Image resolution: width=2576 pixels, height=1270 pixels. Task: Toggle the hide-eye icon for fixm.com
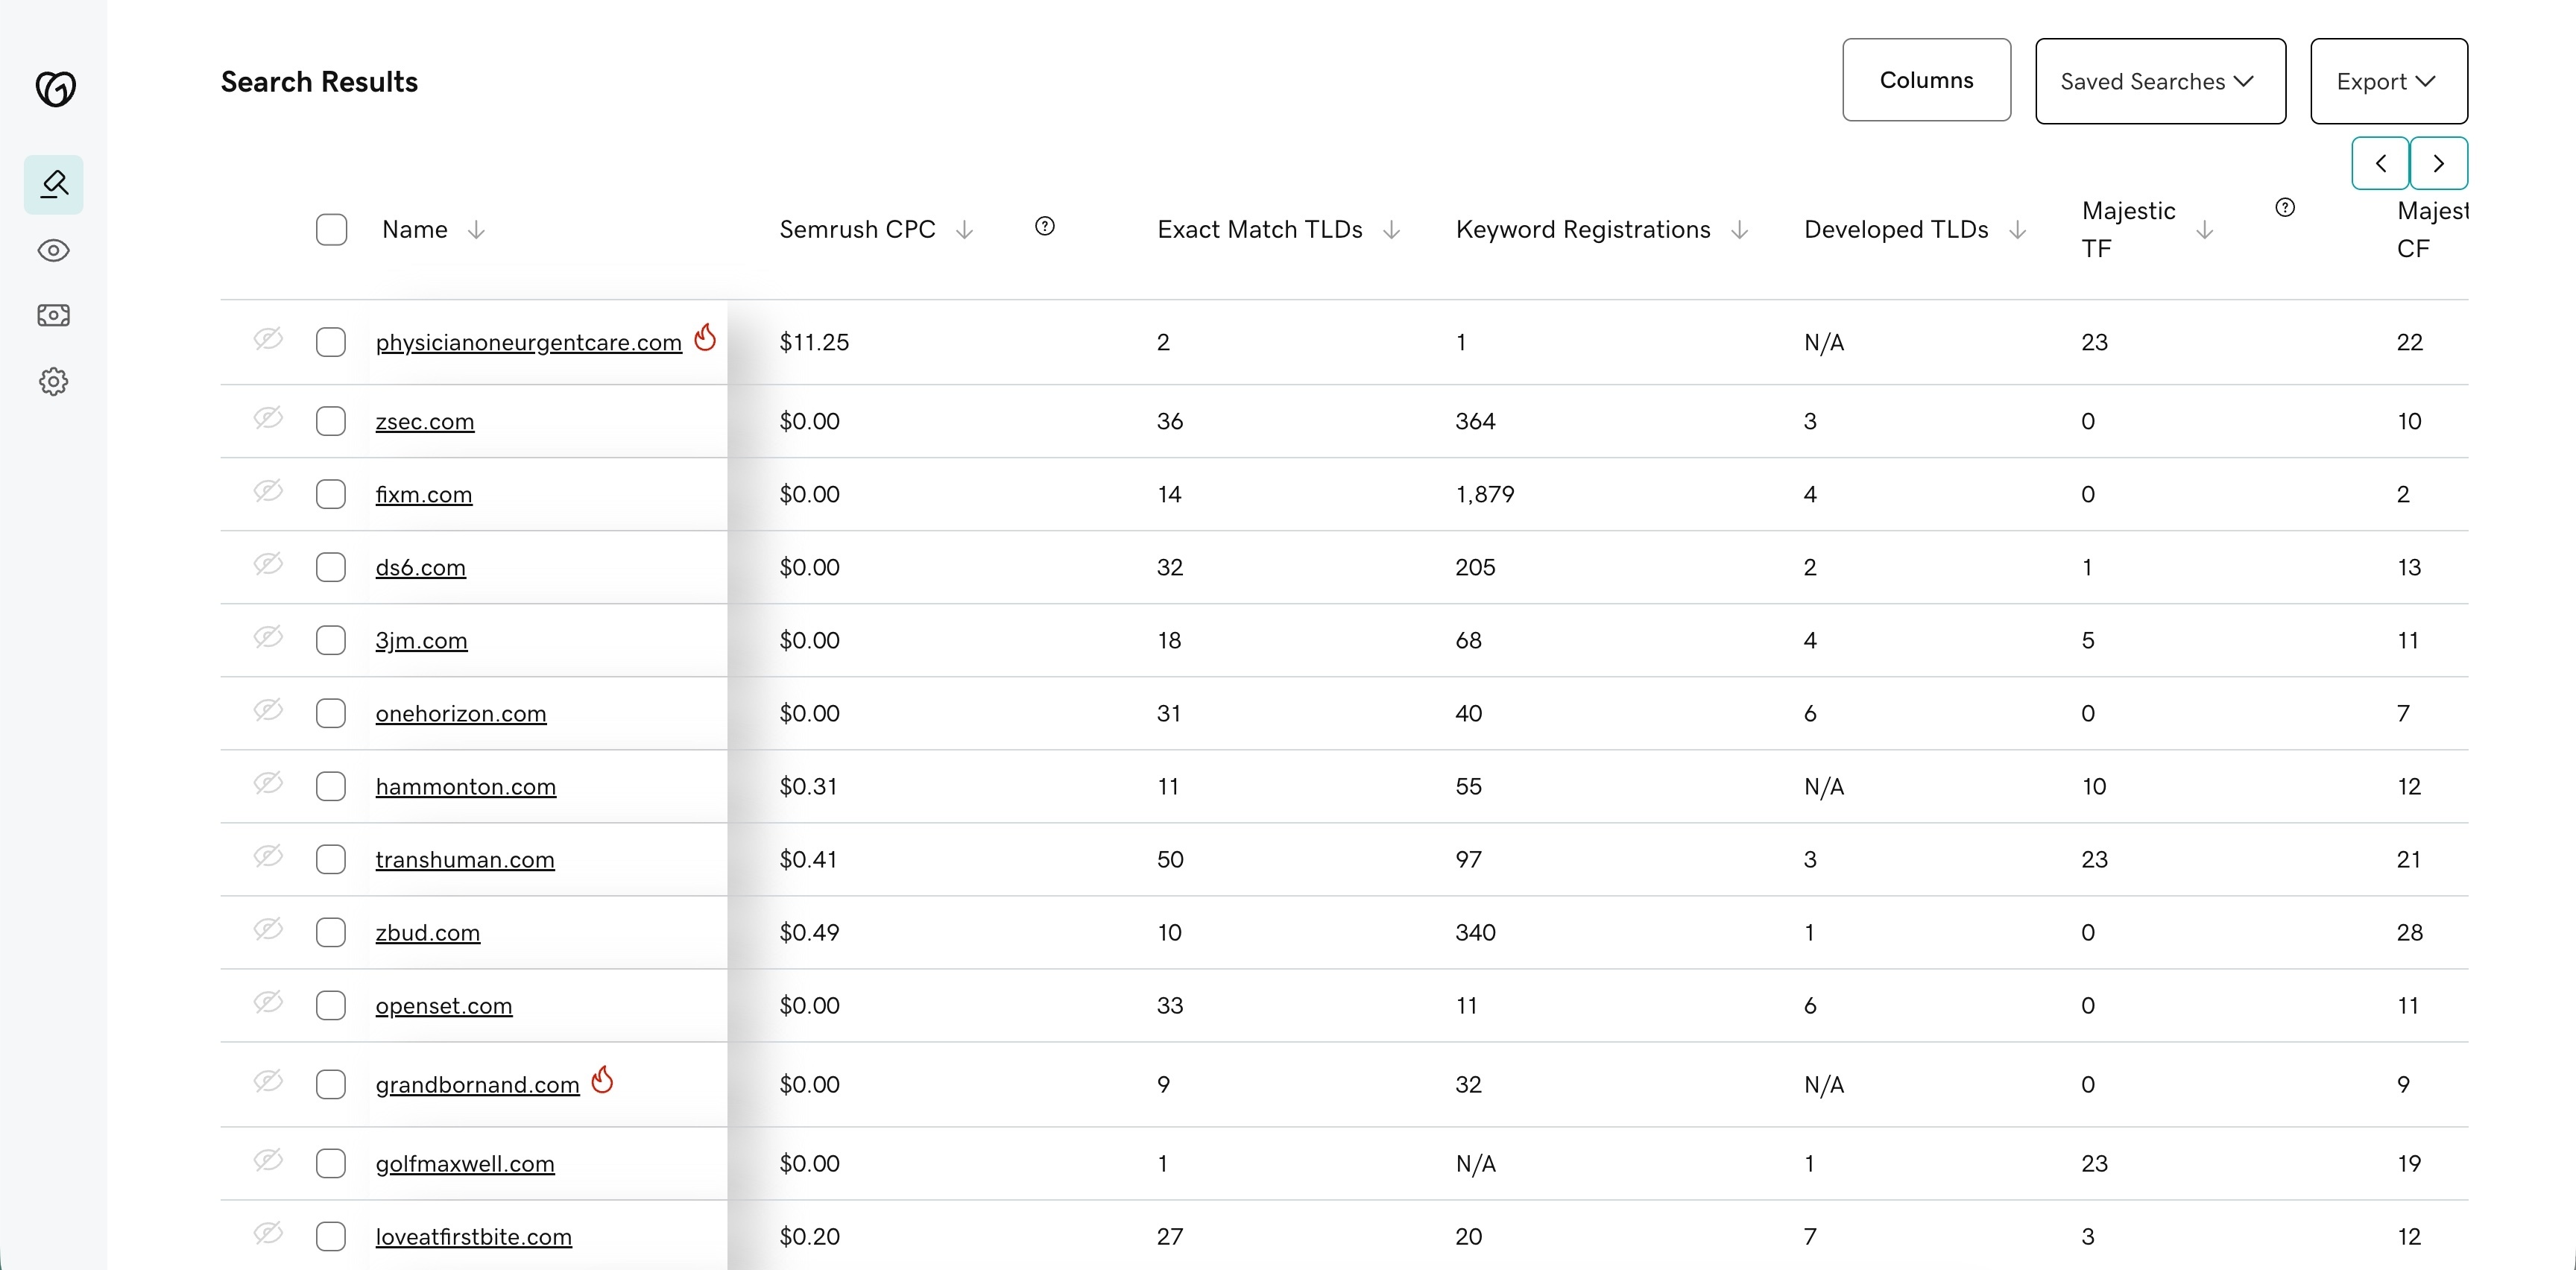pos(268,491)
